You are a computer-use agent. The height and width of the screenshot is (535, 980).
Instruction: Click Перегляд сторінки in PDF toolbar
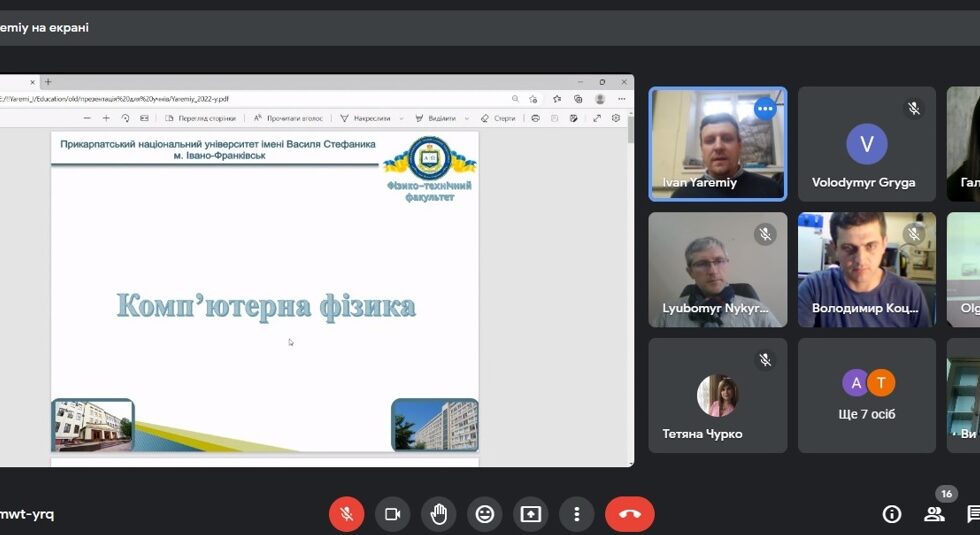tap(200, 118)
